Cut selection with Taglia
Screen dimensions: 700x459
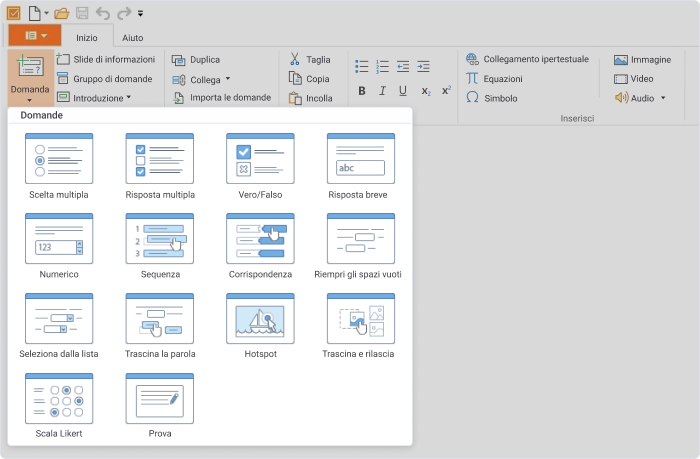click(310, 59)
